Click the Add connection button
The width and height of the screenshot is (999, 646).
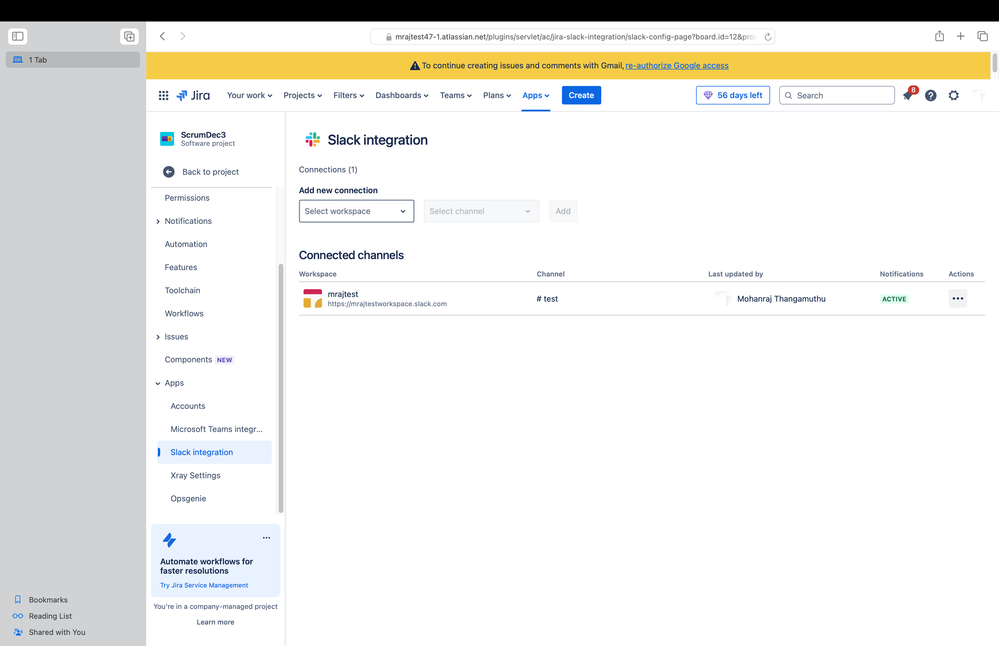[x=563, y=211]
